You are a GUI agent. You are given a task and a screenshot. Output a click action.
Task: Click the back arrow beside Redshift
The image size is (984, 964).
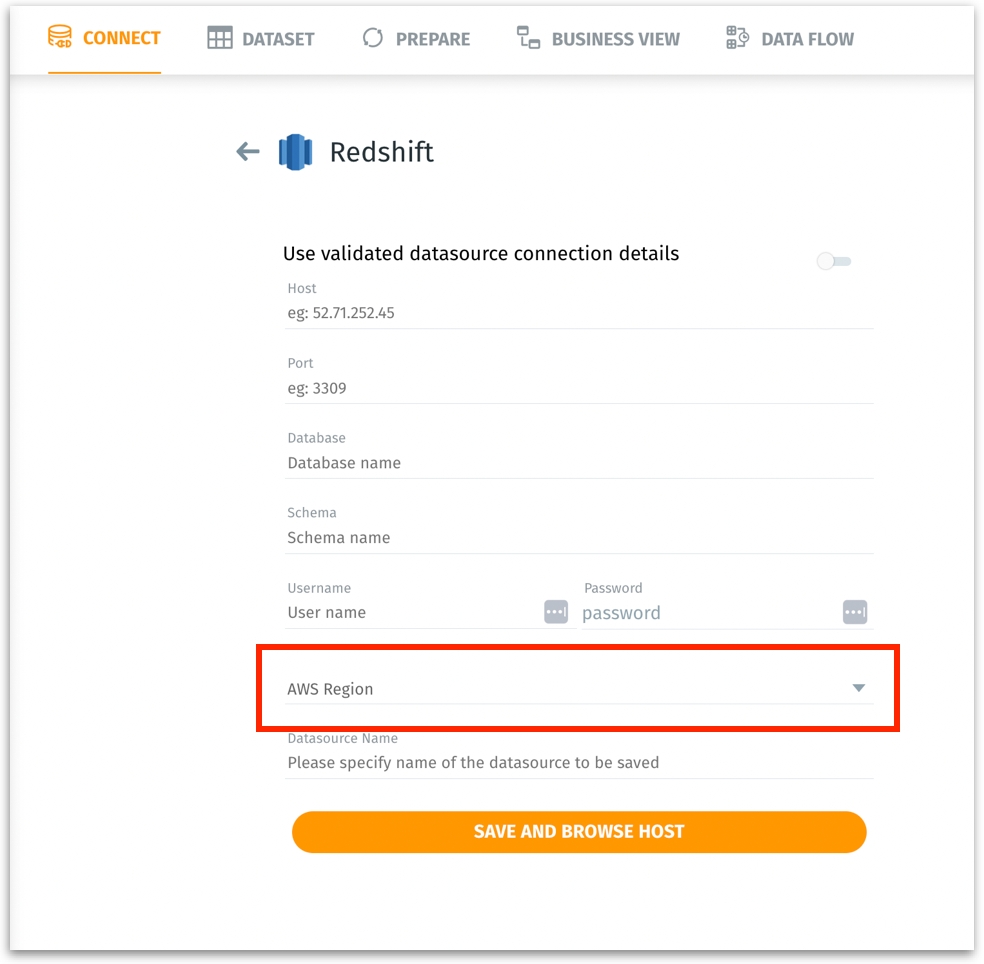[247, 152]
